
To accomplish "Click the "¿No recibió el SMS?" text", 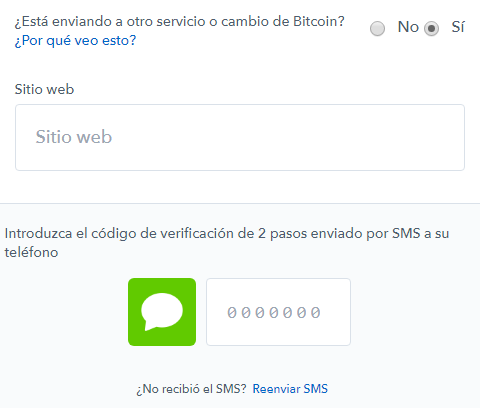I will click(x=191, y=389).
